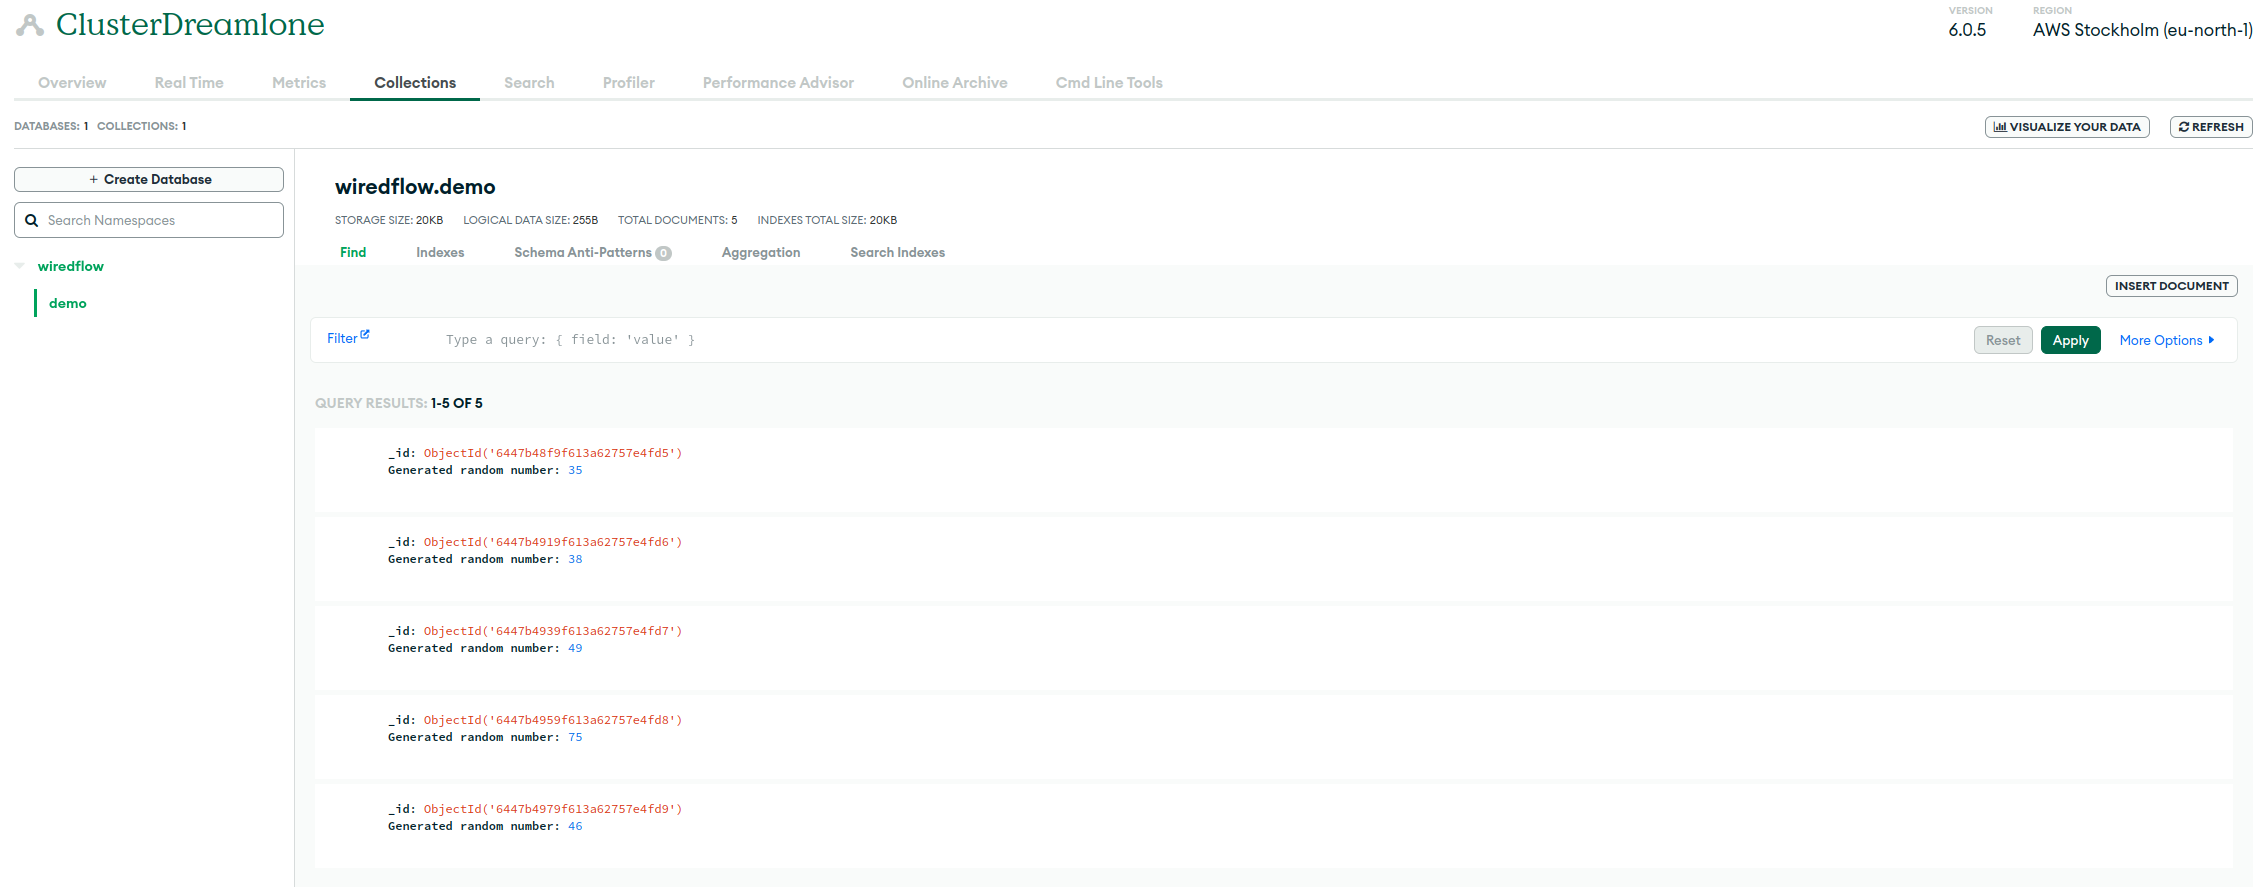Click the query filter input field
The width and height of the screenshot is (2265, 887).
1200,340
